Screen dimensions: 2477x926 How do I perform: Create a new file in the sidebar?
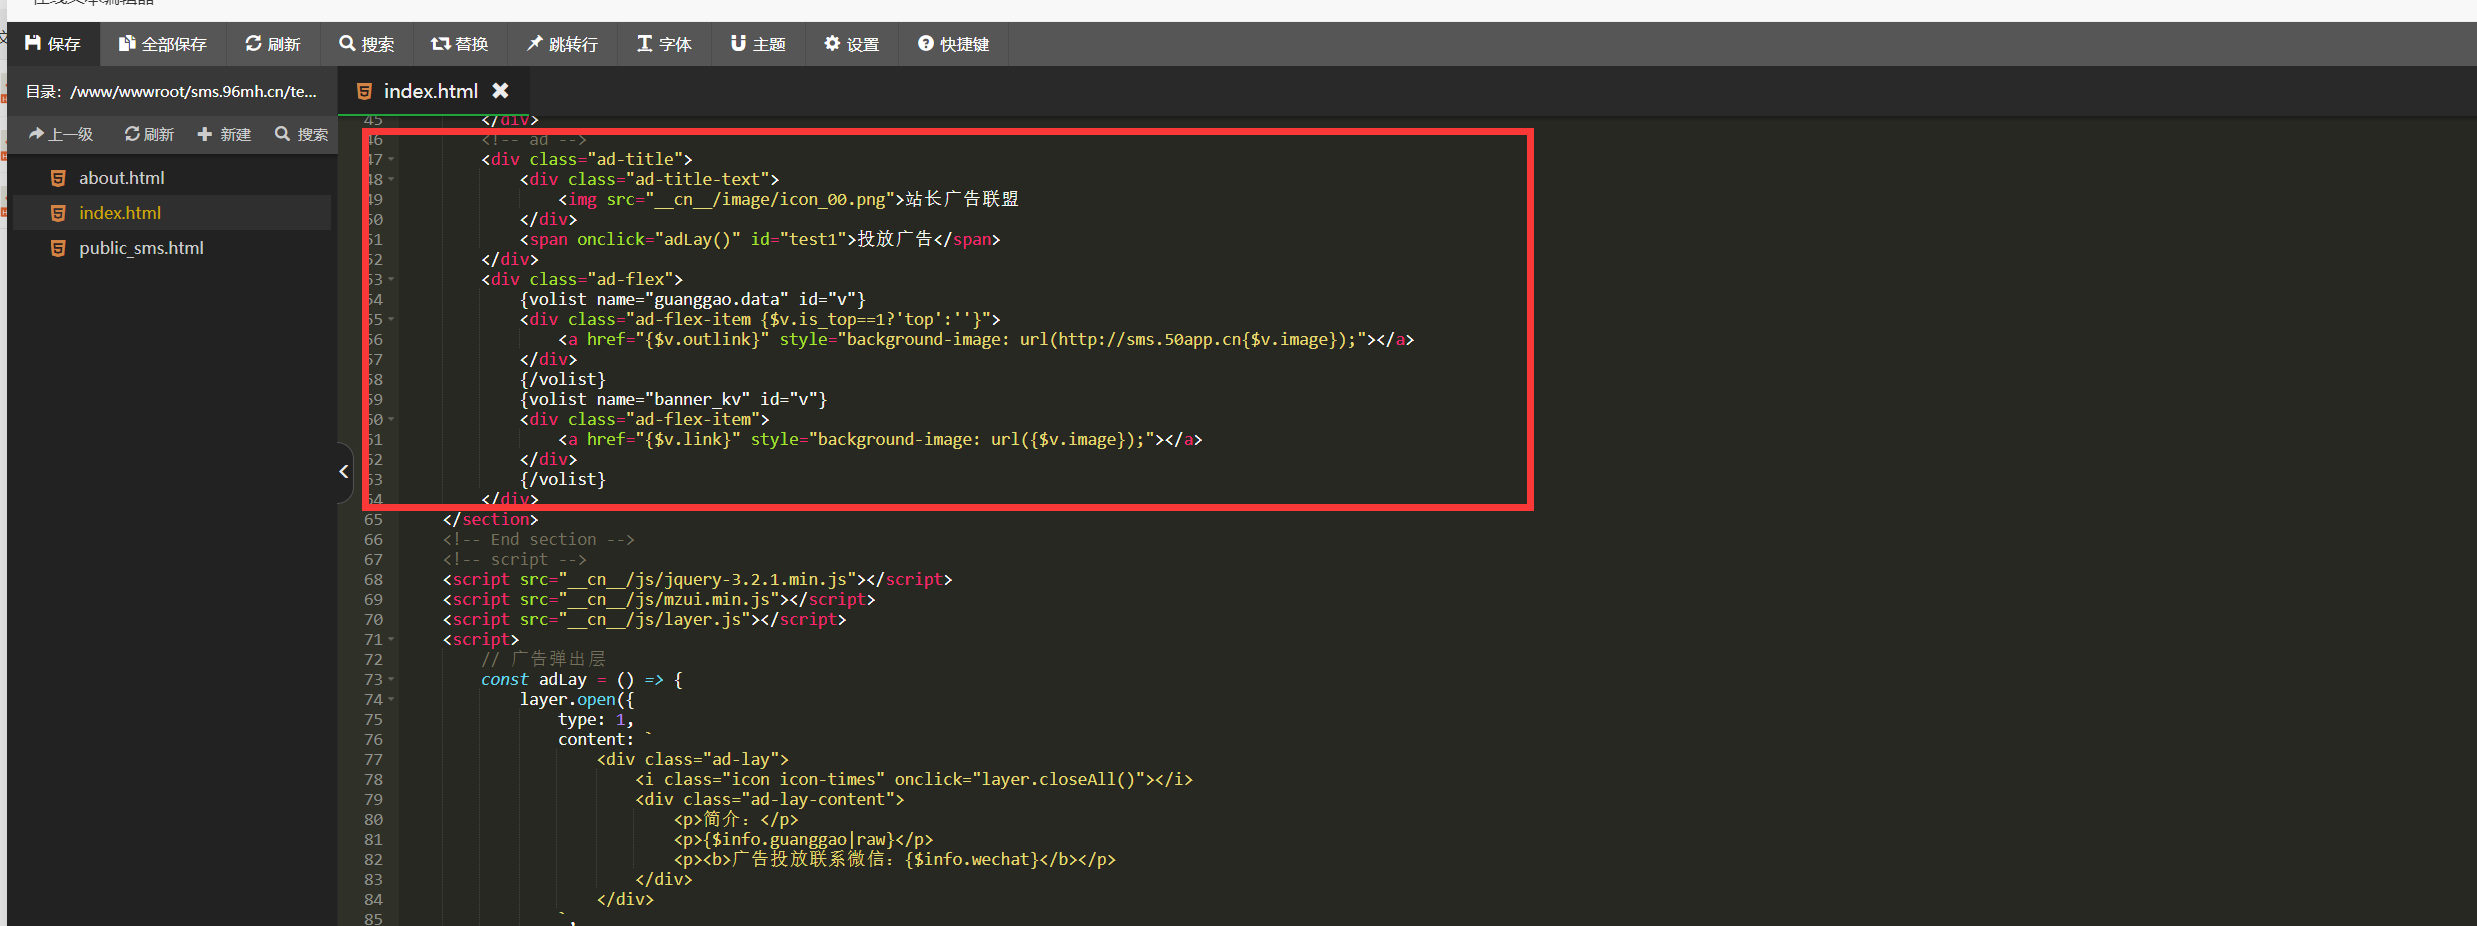pyautogui.click(x=224, y=134)
